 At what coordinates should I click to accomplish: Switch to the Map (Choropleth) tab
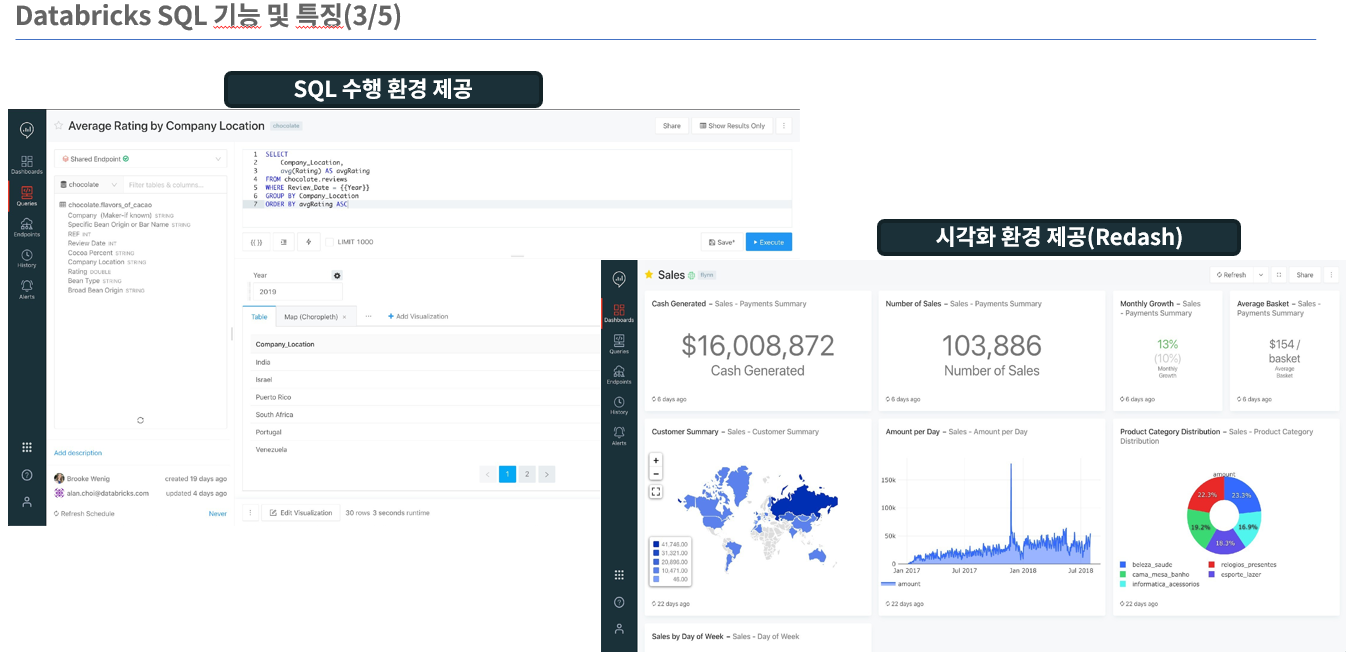tap(312, 316)
